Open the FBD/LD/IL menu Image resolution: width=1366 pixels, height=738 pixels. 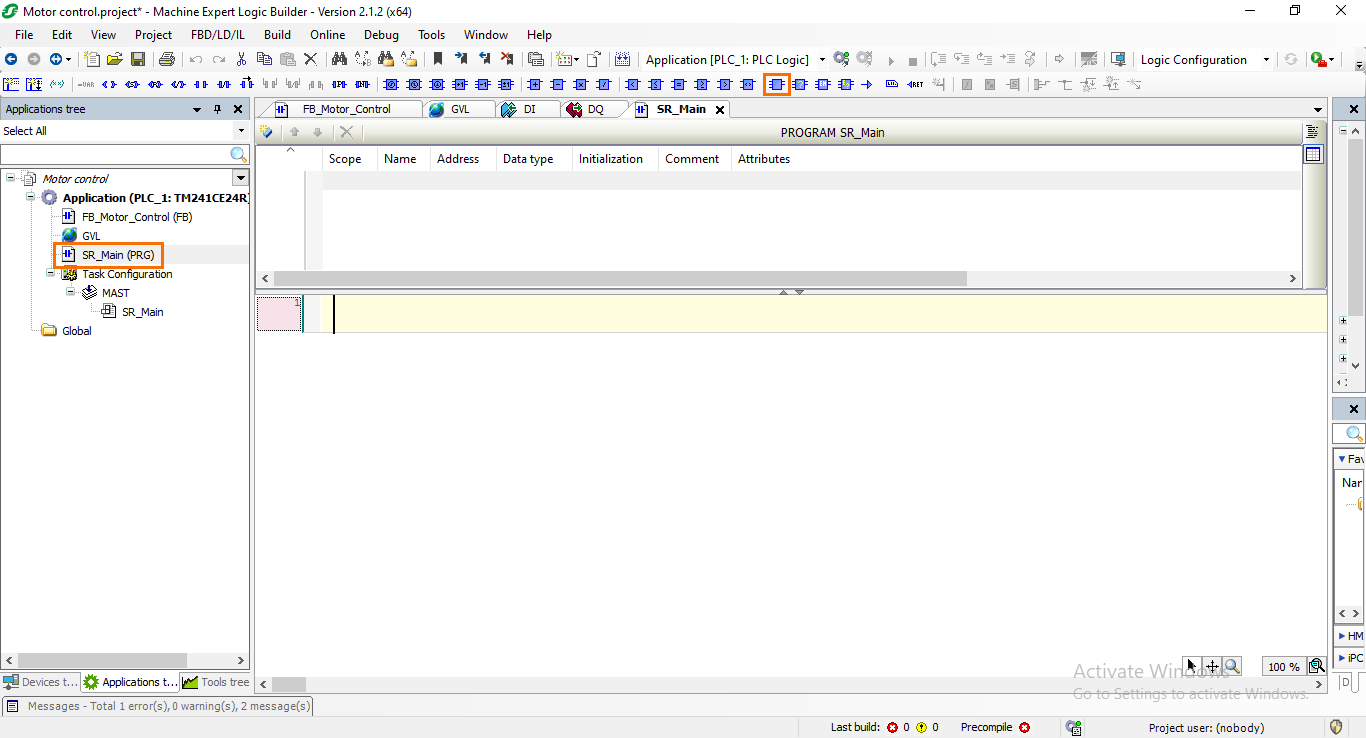pyautogui.click(x=217, y=34)
